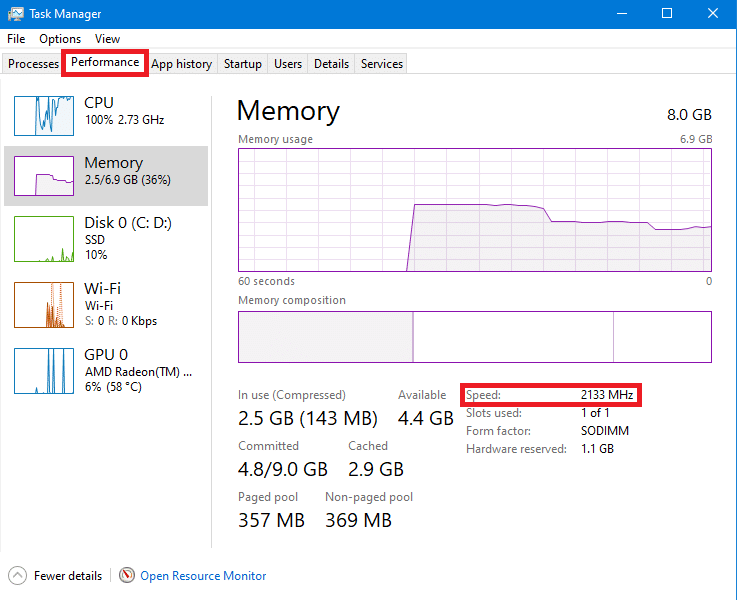The image size is (737, 600).
Task: Collapse view with Fewer details arrow
Action: [x=18, y=576]
